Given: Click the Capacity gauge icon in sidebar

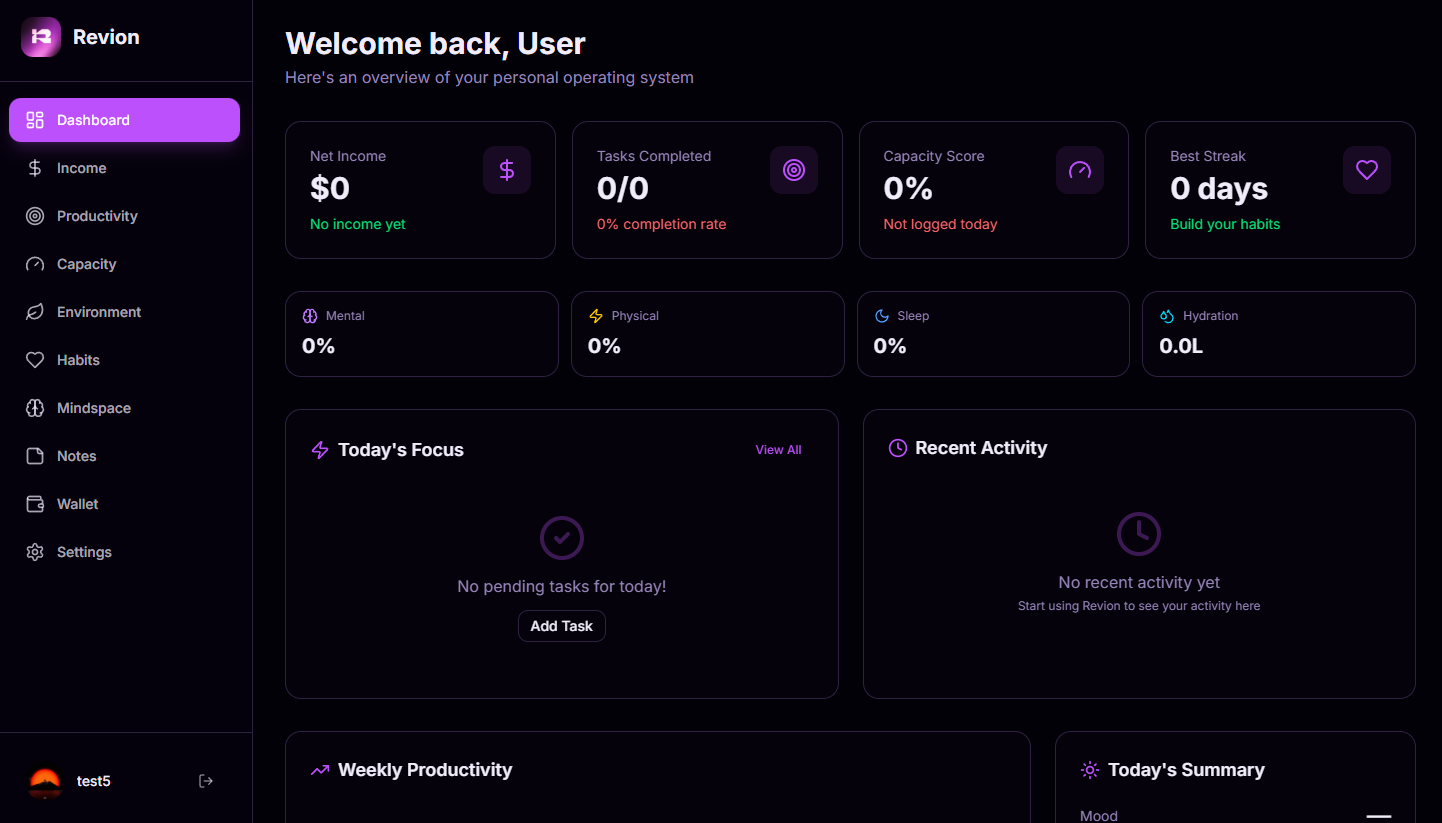Looking at the screenshot, I should 34,263.
